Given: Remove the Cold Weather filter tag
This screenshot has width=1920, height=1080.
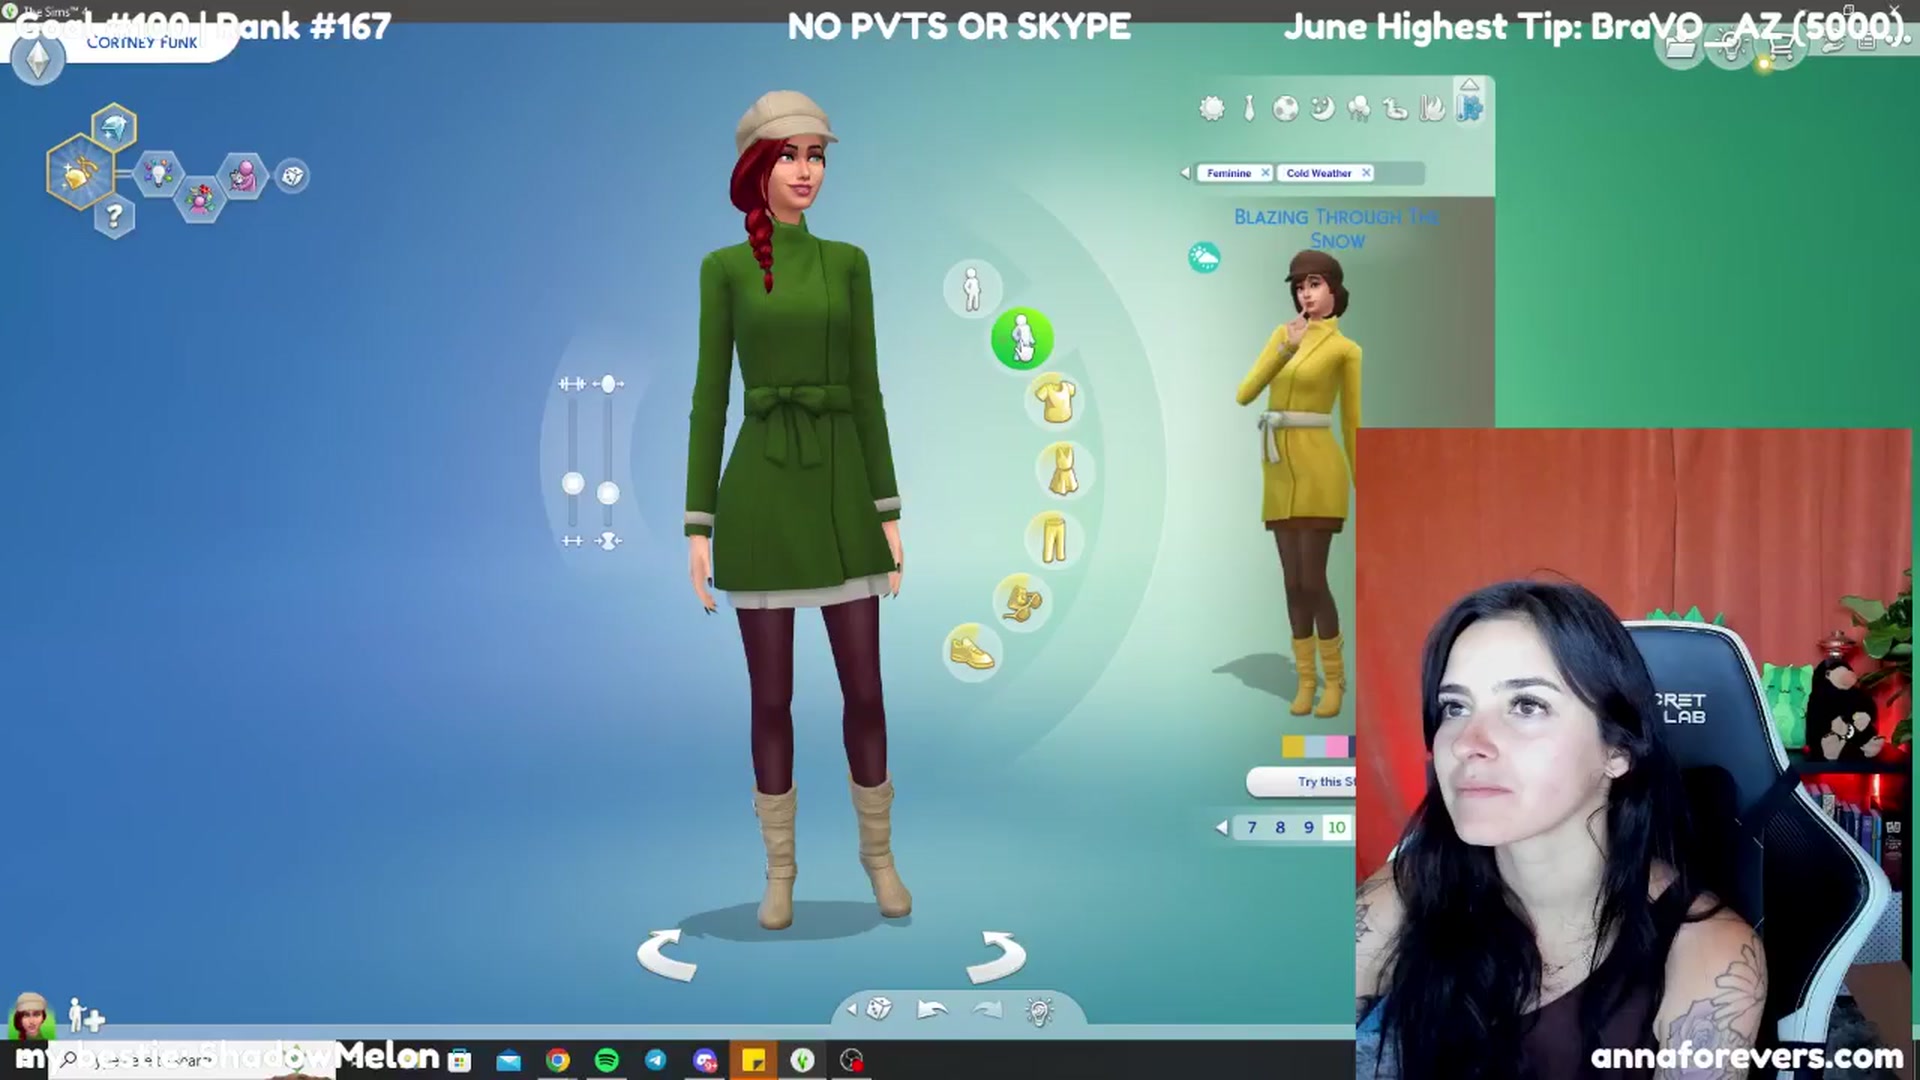Looking at the screenshot, I should click(1366, 173).
